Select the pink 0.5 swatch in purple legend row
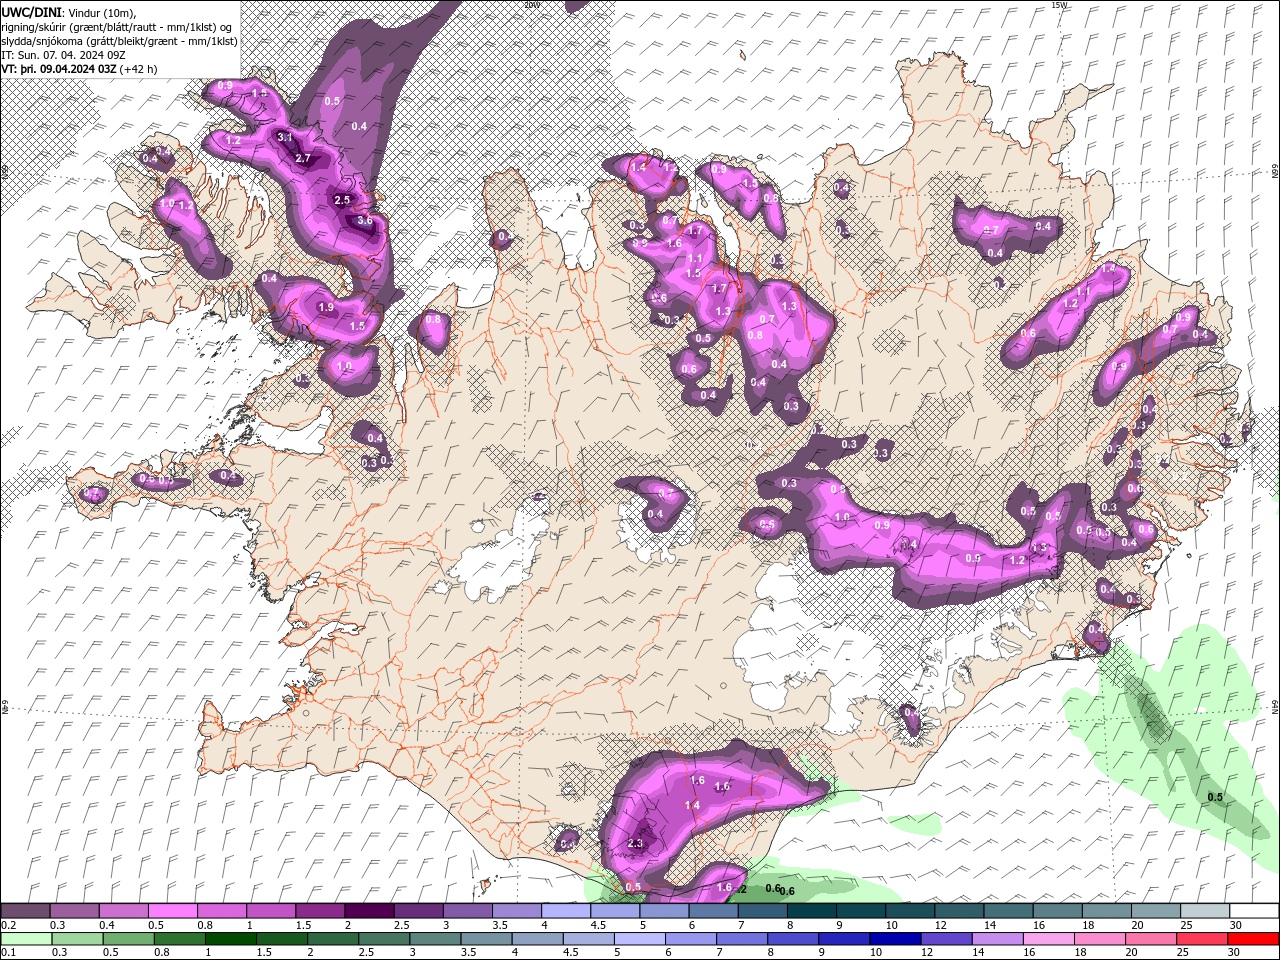This screenshot has width=1280, height=960. pyautogui.click(x=172, y=911)
